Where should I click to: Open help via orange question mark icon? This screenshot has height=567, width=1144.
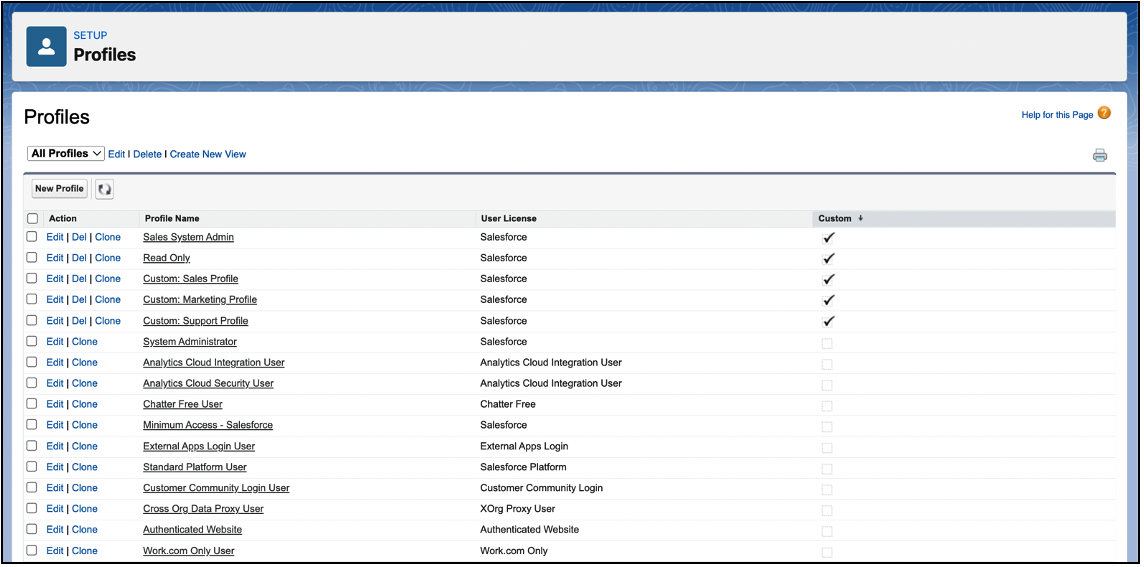[1104, 113]
